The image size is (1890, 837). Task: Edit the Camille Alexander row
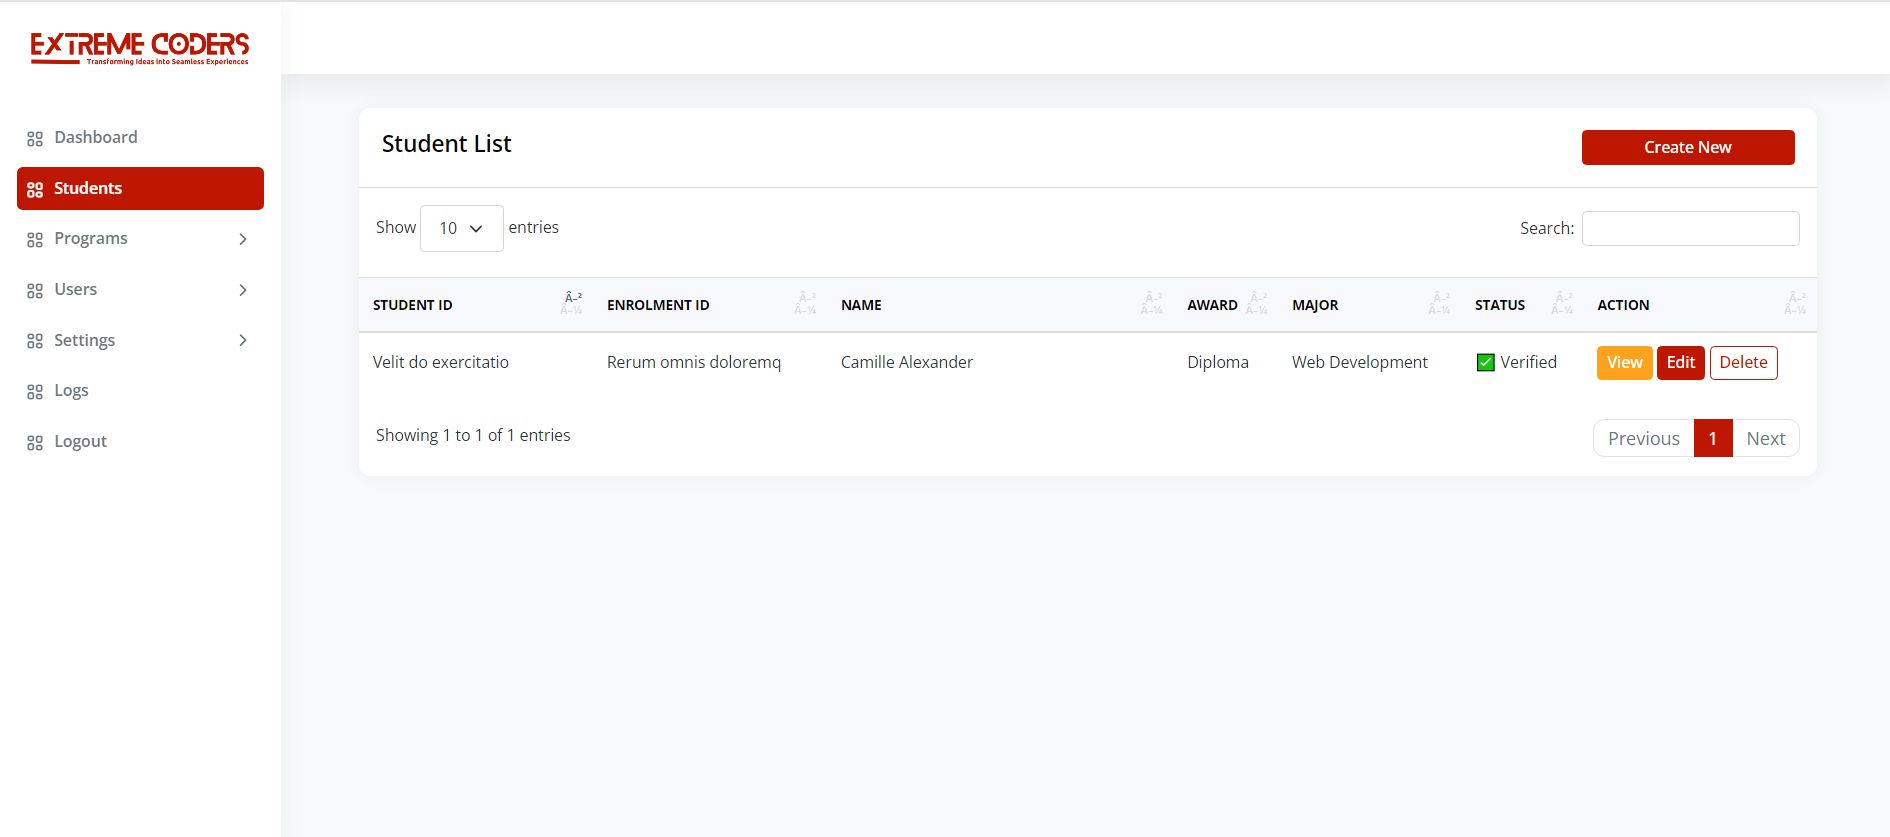(x=1680, y=363)
